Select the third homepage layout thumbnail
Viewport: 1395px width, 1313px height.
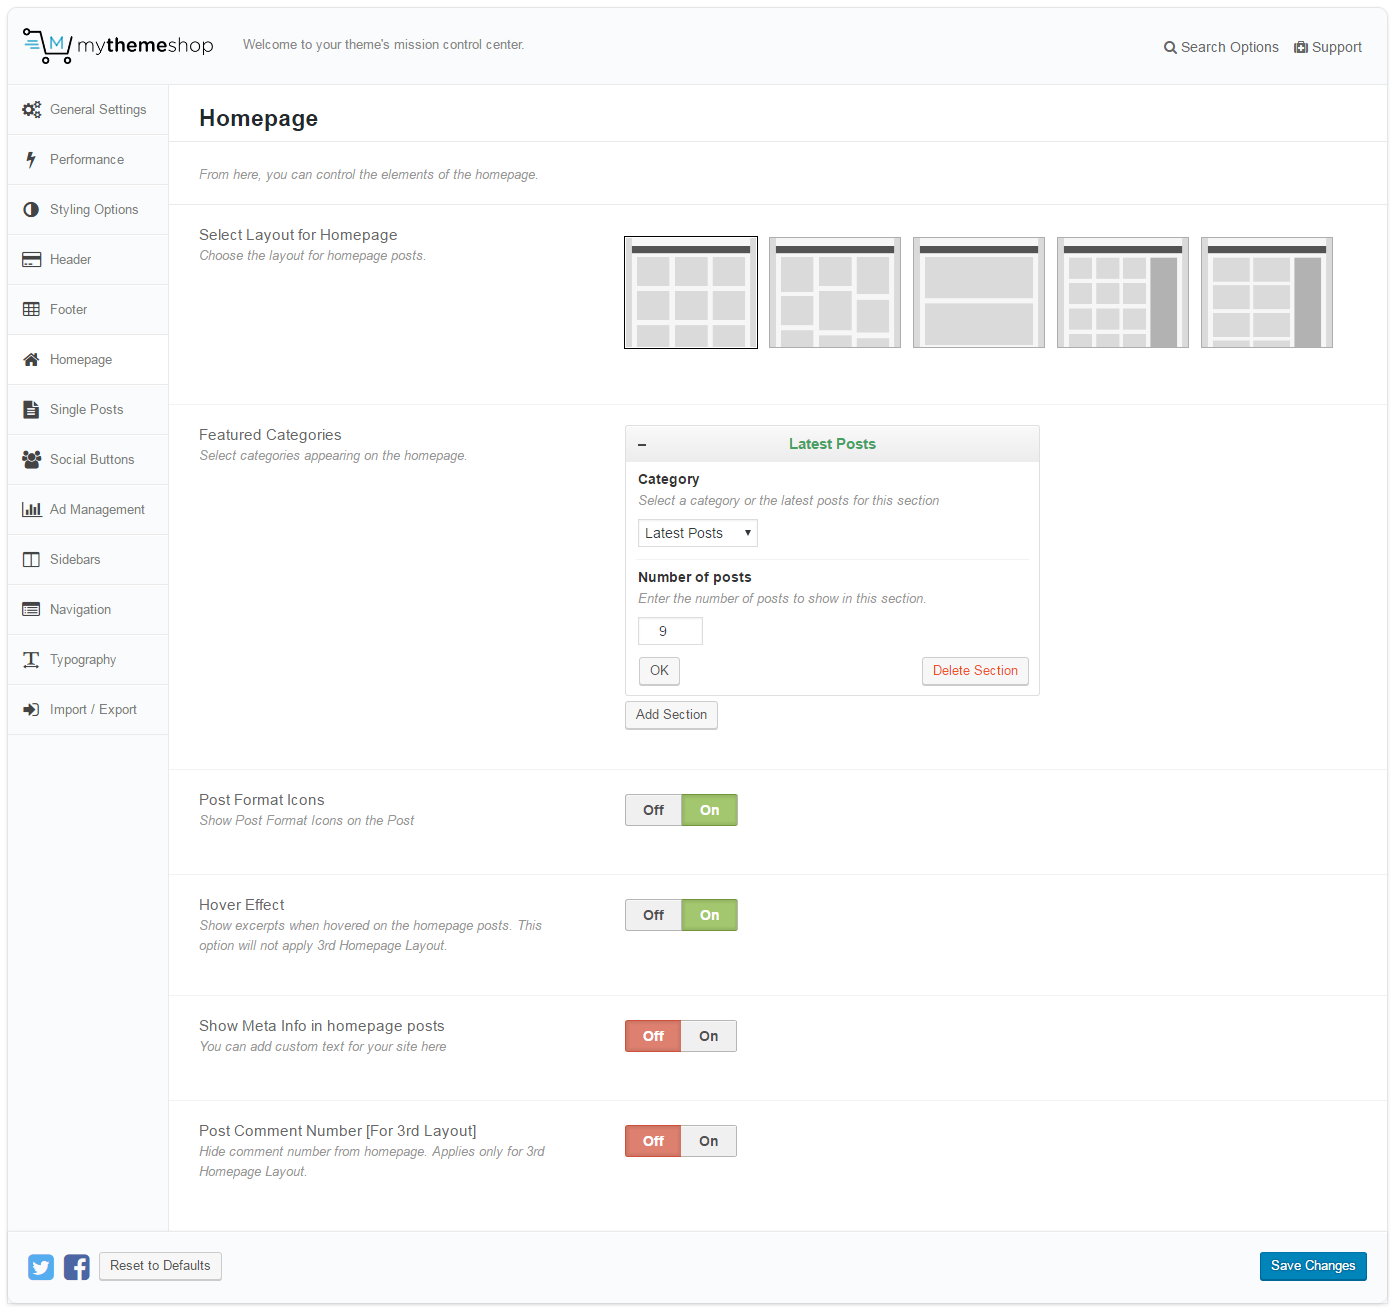[x=978, y=292]
